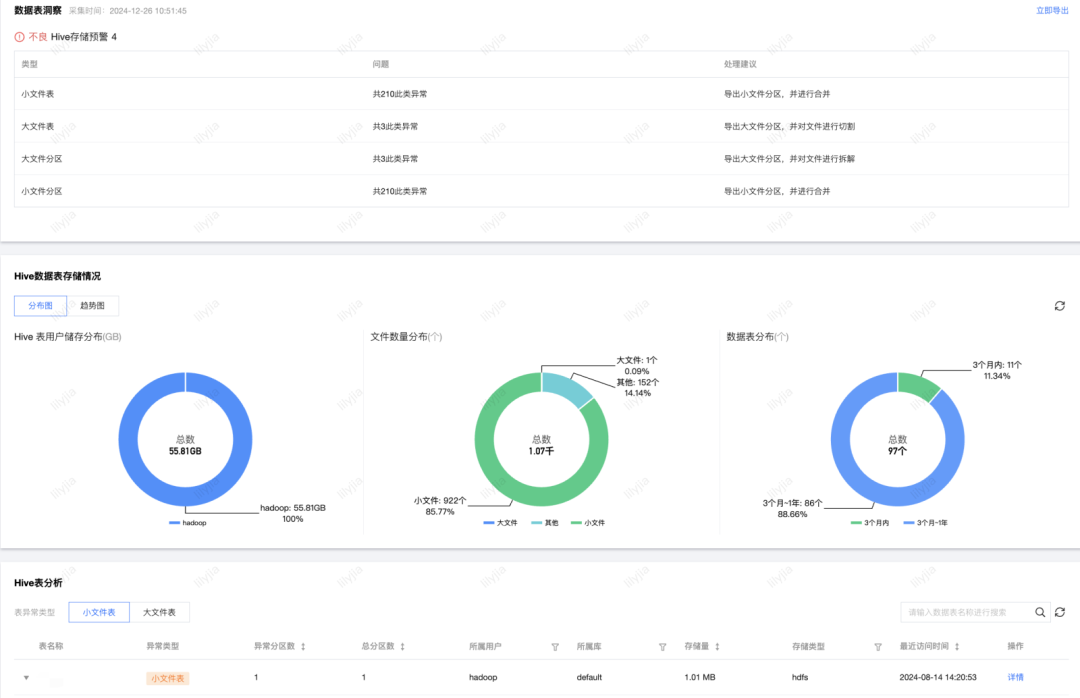The height and width of the screenshot is (698, 1080).
Task: Sort by 最近访问时间 column
Action: [x=957, y=646]
